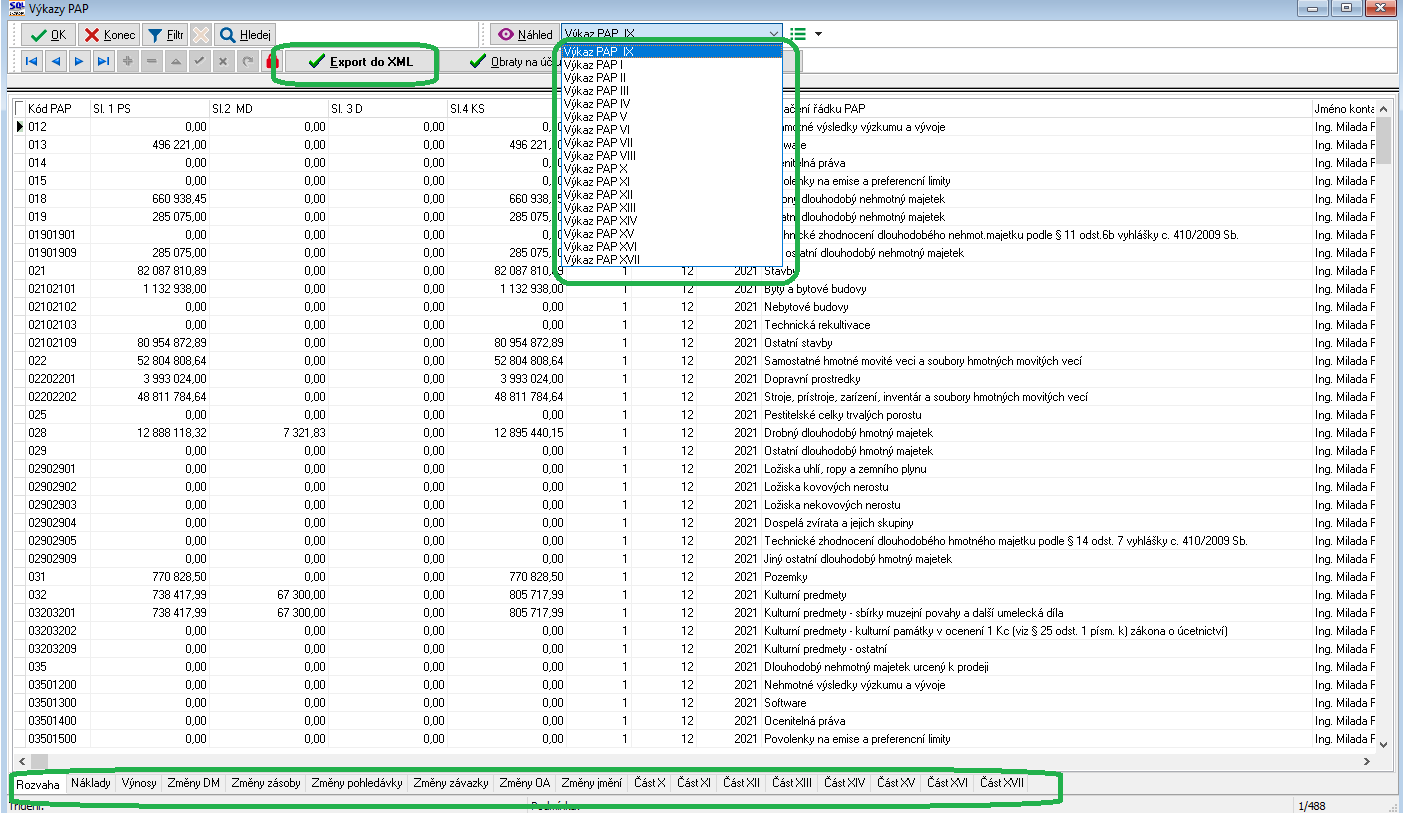Viewport: 1403px width, 813px height.
Task: Switch to the Rozvaha tab
Action: click(x=38, y=784)
